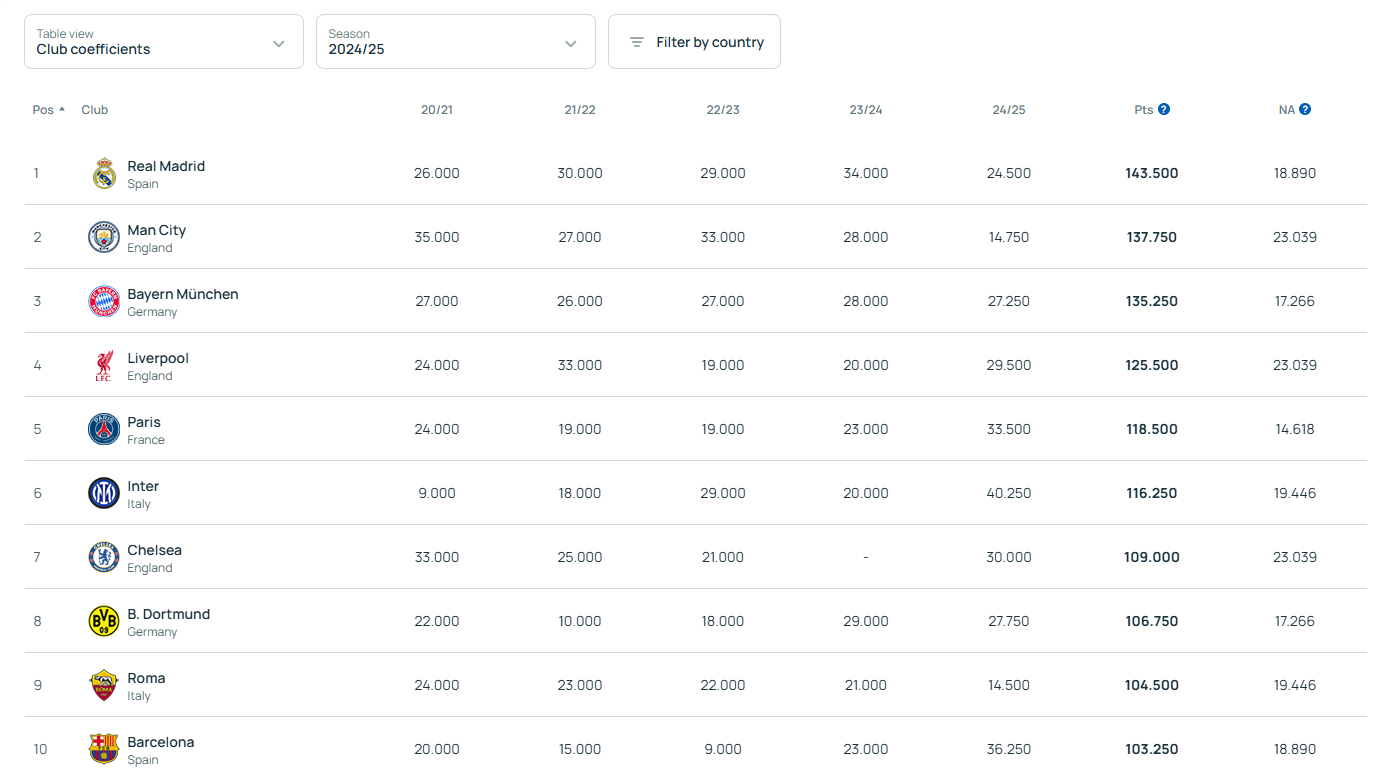Click the Real Madrid club crest
1380x784 pixels.
pyautogui.click(x=104, y=173)
